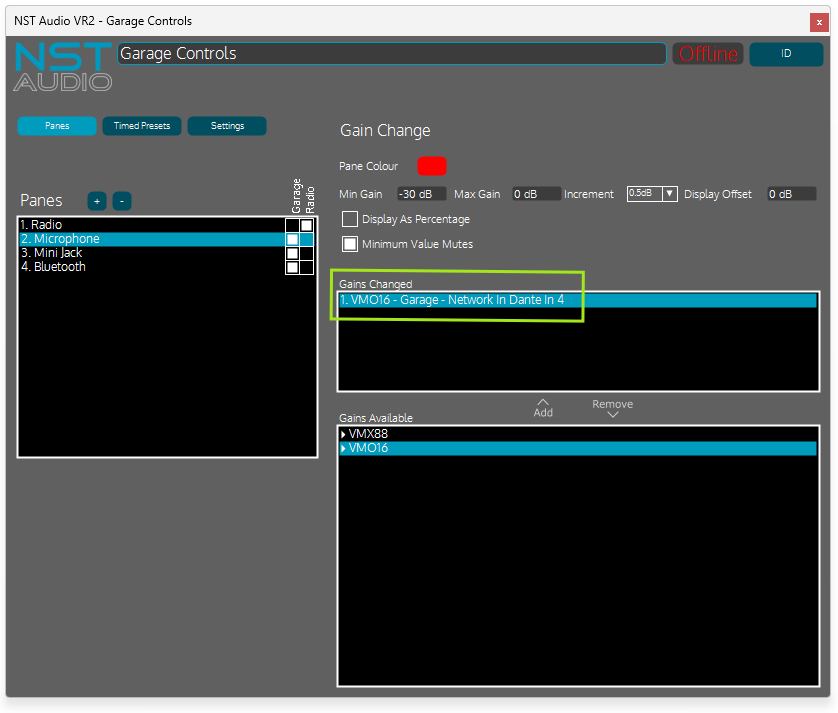Toggle Garage column checkbox for Mini Jack pane
This screenshot has width=838, height=713.
click(292, 254)
